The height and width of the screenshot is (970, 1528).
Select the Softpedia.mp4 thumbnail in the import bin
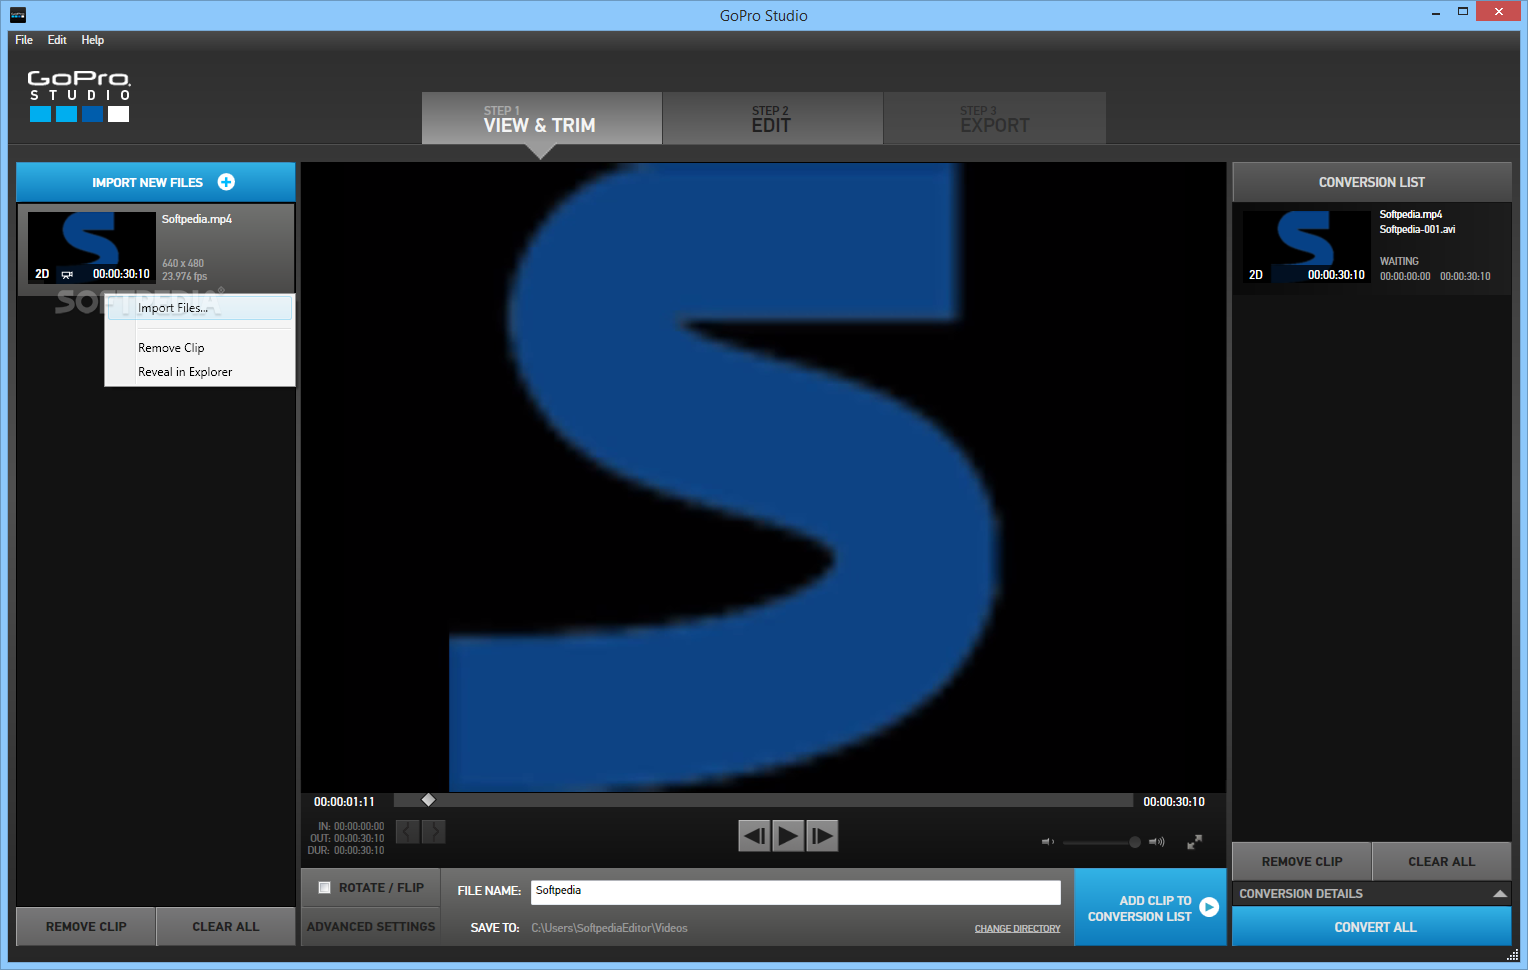tap(91, 248)
